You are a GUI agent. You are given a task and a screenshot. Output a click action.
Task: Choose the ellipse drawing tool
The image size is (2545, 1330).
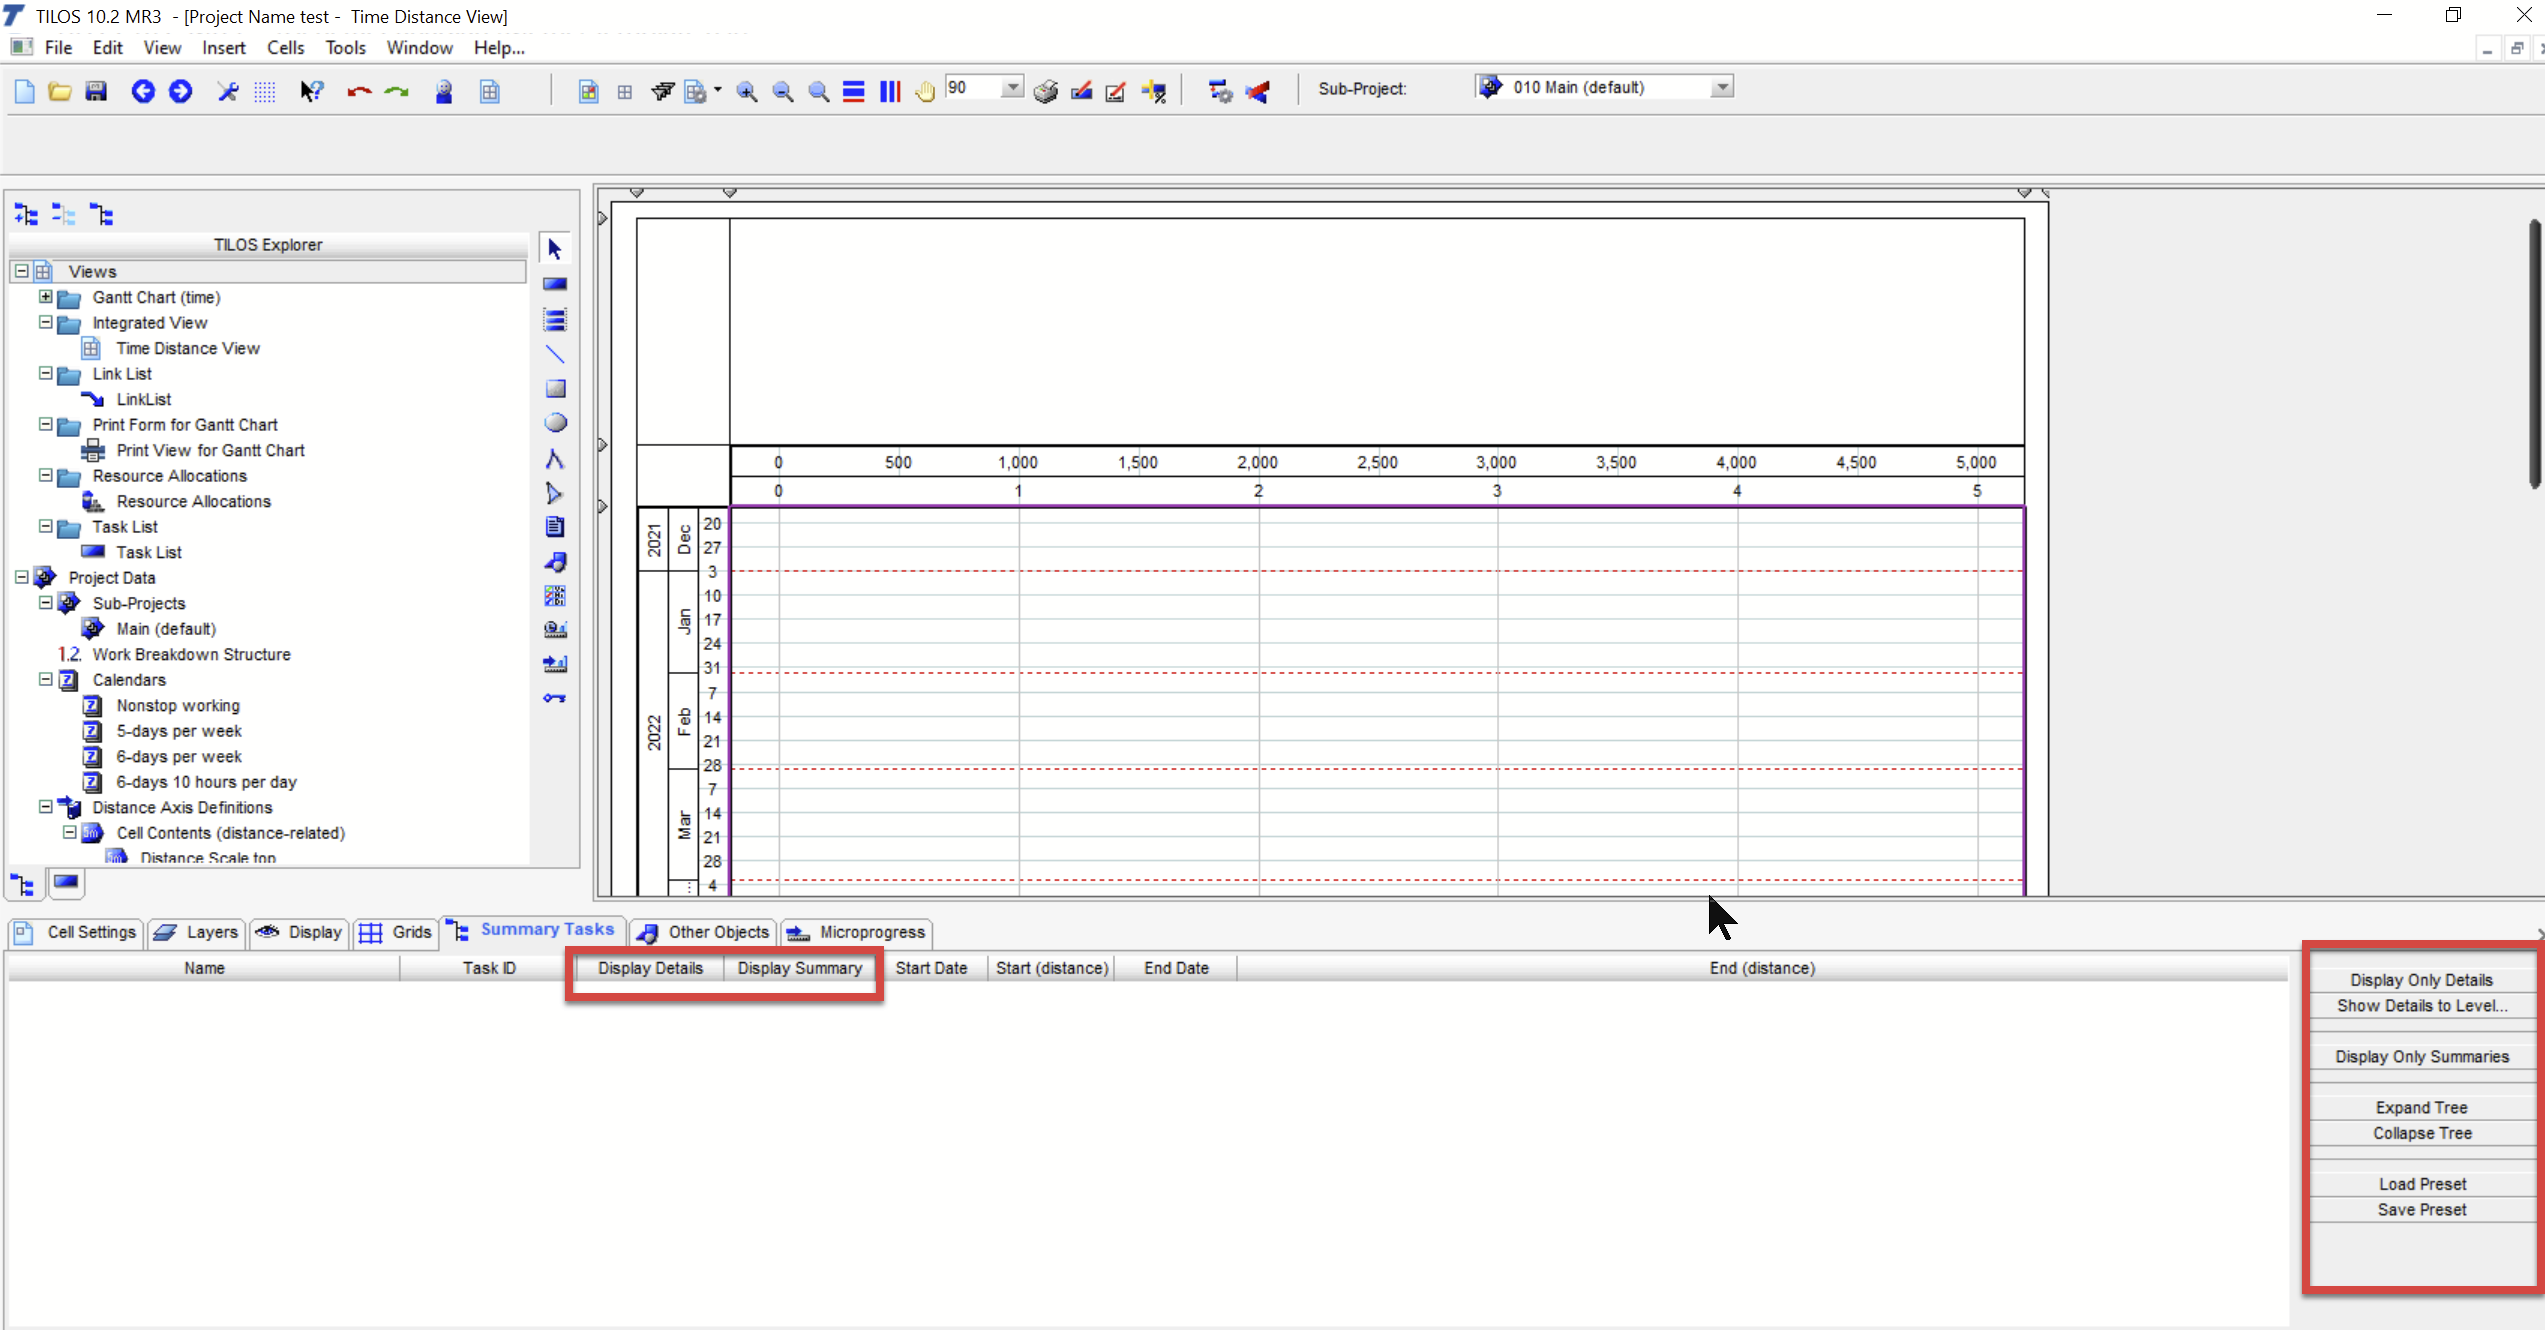(554, 422)
